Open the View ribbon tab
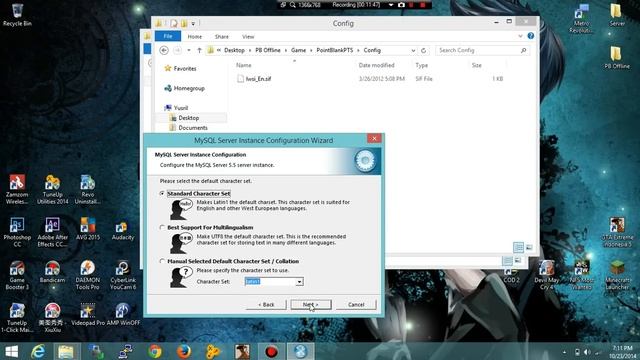Viewport: 640px width, 360px height. coord(248,37)
